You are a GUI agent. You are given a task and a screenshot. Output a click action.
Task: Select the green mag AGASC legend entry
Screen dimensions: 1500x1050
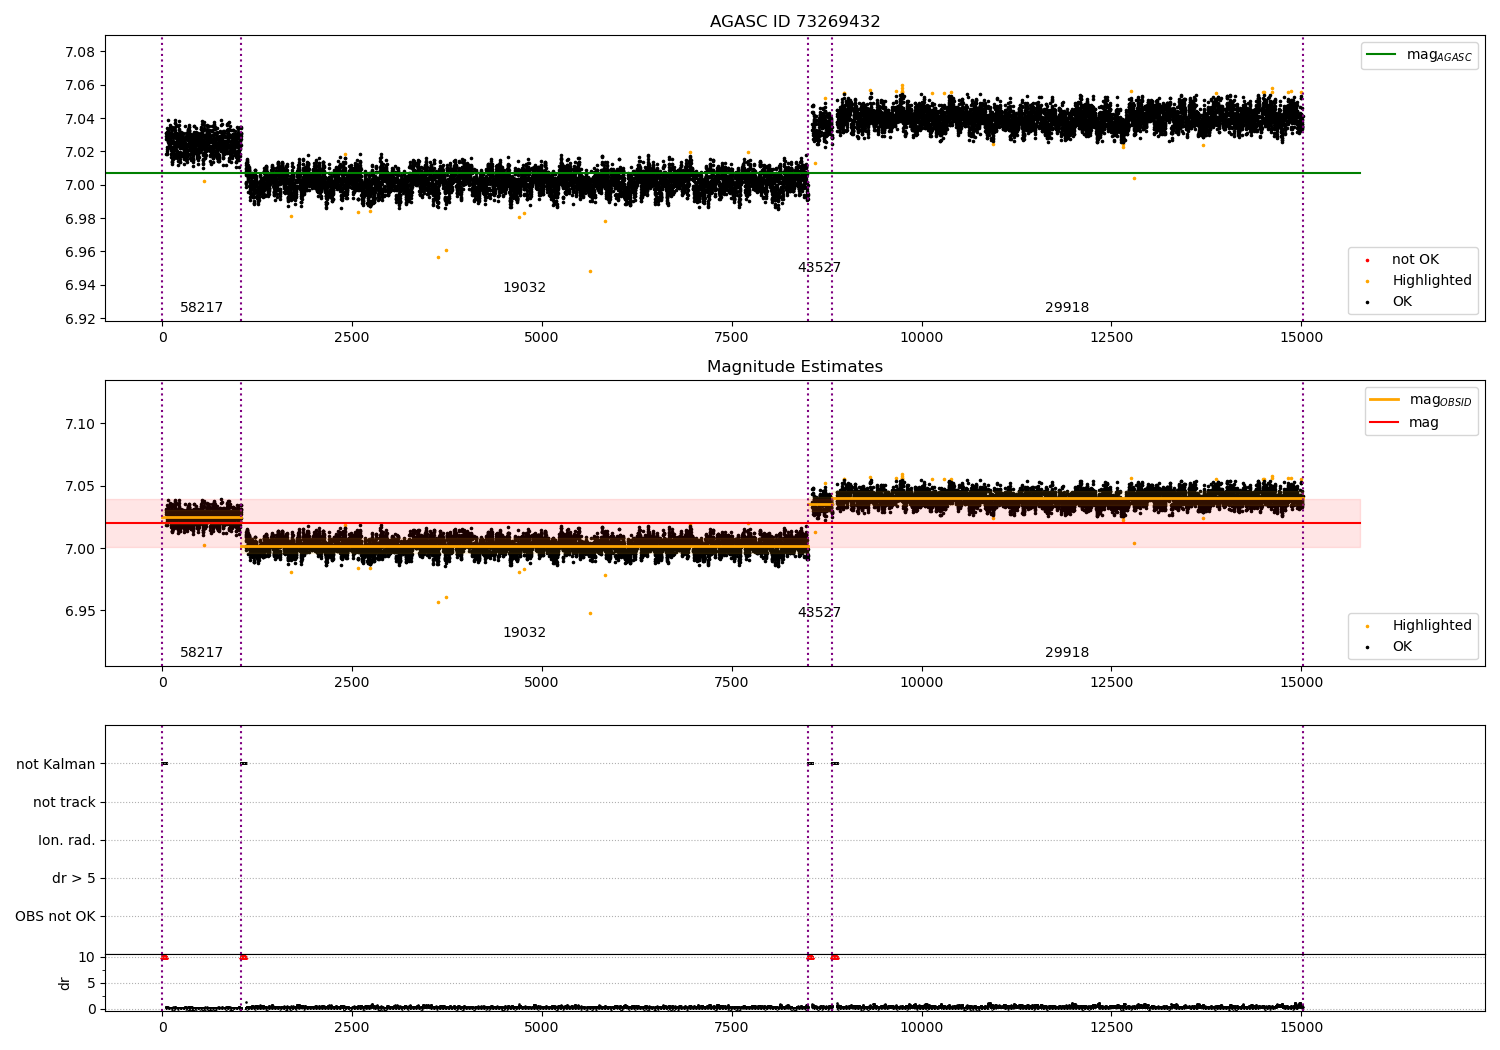(1419, 55)
